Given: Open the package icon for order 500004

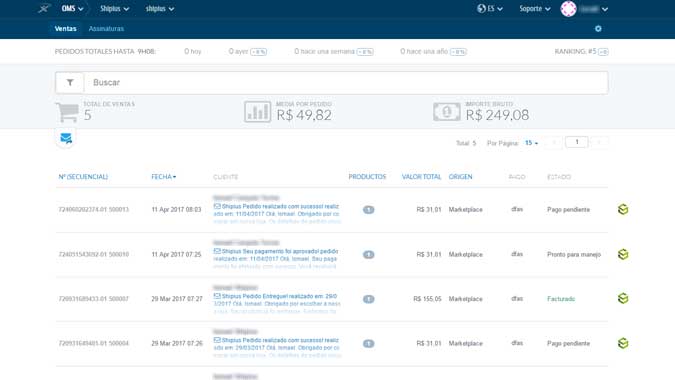Looking at the screenshot, I should (x=623, y=343).
